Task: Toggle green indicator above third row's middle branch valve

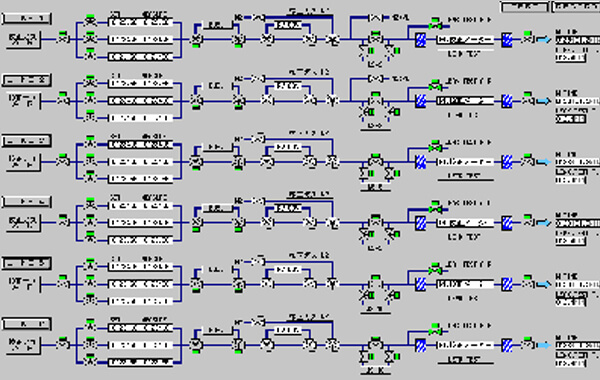Action: pyautogui.click(x=90, y=156)
